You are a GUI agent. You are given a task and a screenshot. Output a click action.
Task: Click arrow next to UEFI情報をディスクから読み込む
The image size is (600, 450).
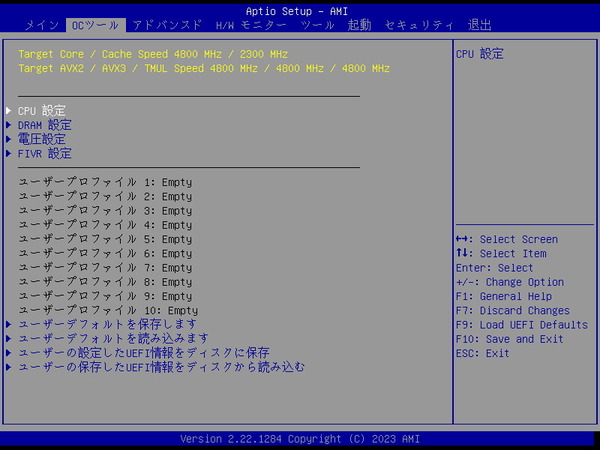coord(8,367)
